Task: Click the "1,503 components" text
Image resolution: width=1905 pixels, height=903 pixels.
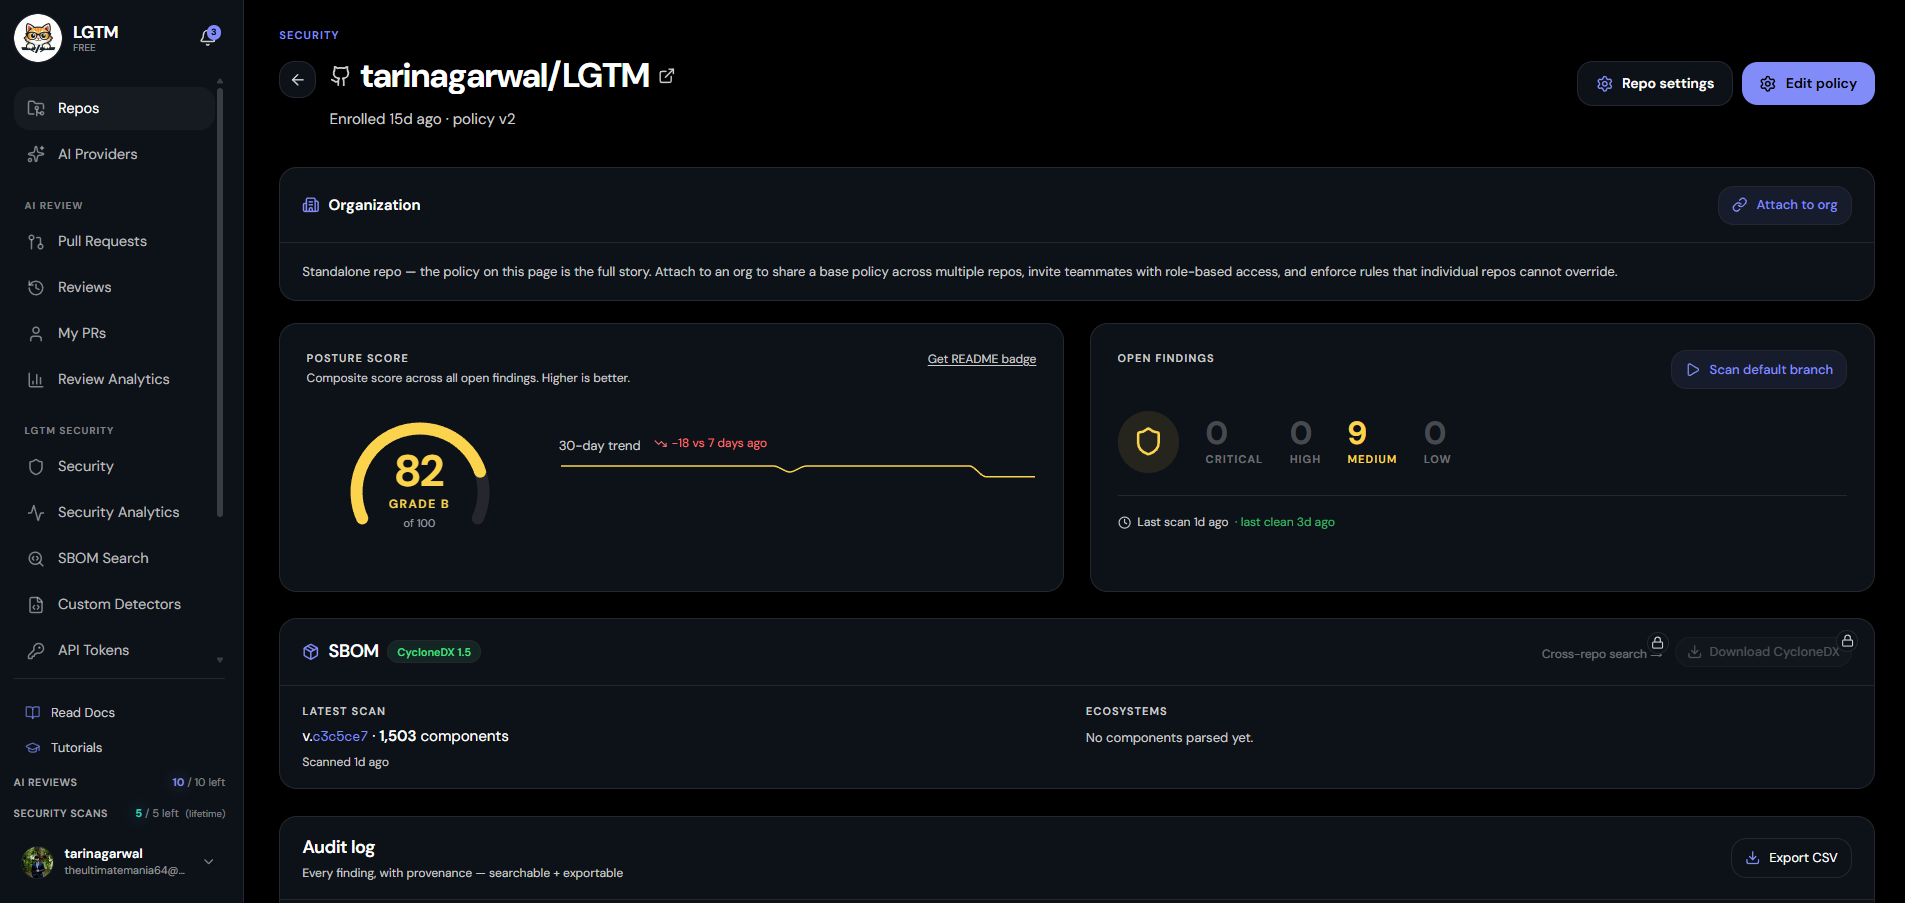Action: pos(444,737)
